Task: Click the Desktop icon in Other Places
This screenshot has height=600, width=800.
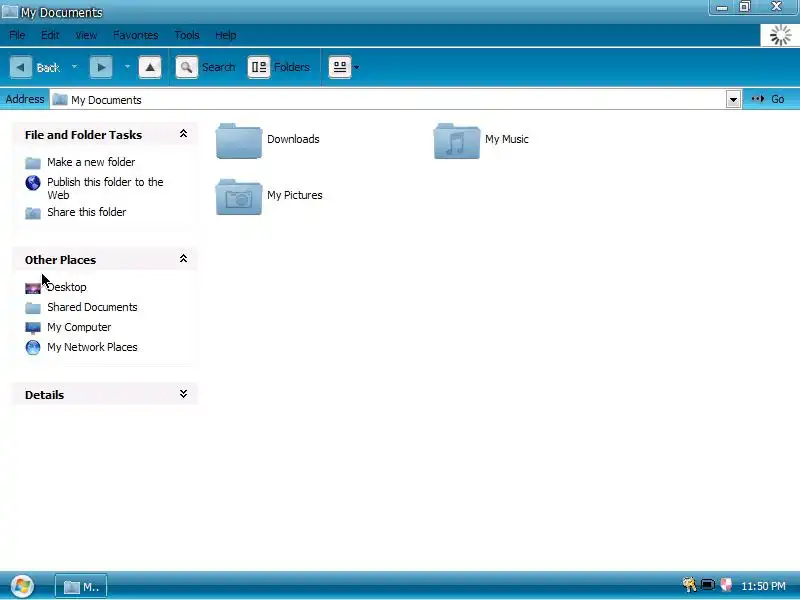Action: click(33, 288)
